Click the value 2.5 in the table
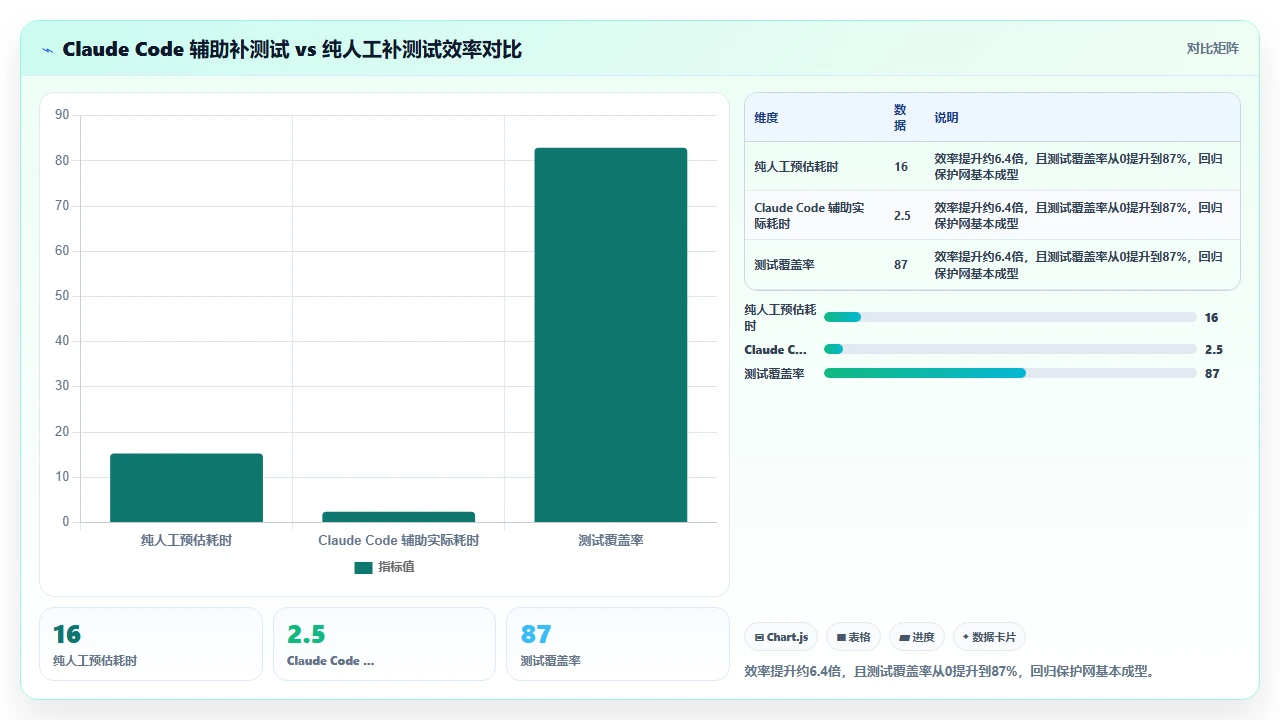 click(902, 216)
